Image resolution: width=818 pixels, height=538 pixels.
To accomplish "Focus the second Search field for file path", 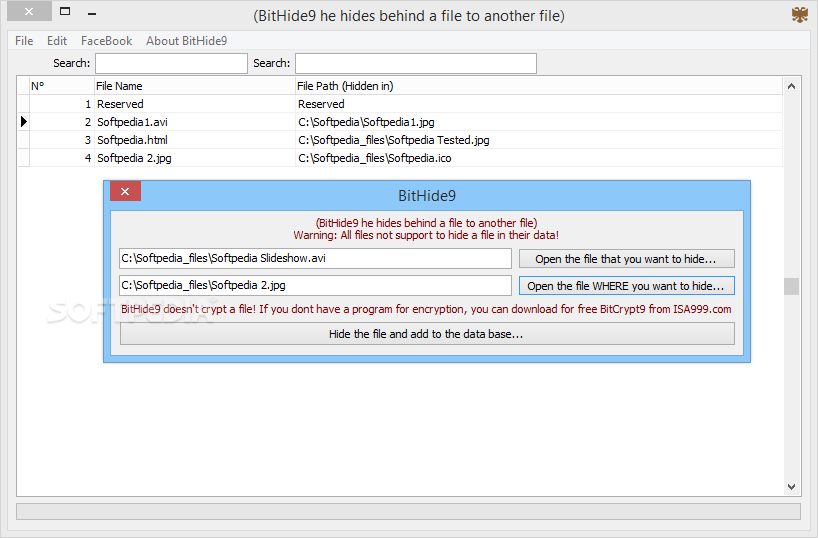I will tap(416, 63).
